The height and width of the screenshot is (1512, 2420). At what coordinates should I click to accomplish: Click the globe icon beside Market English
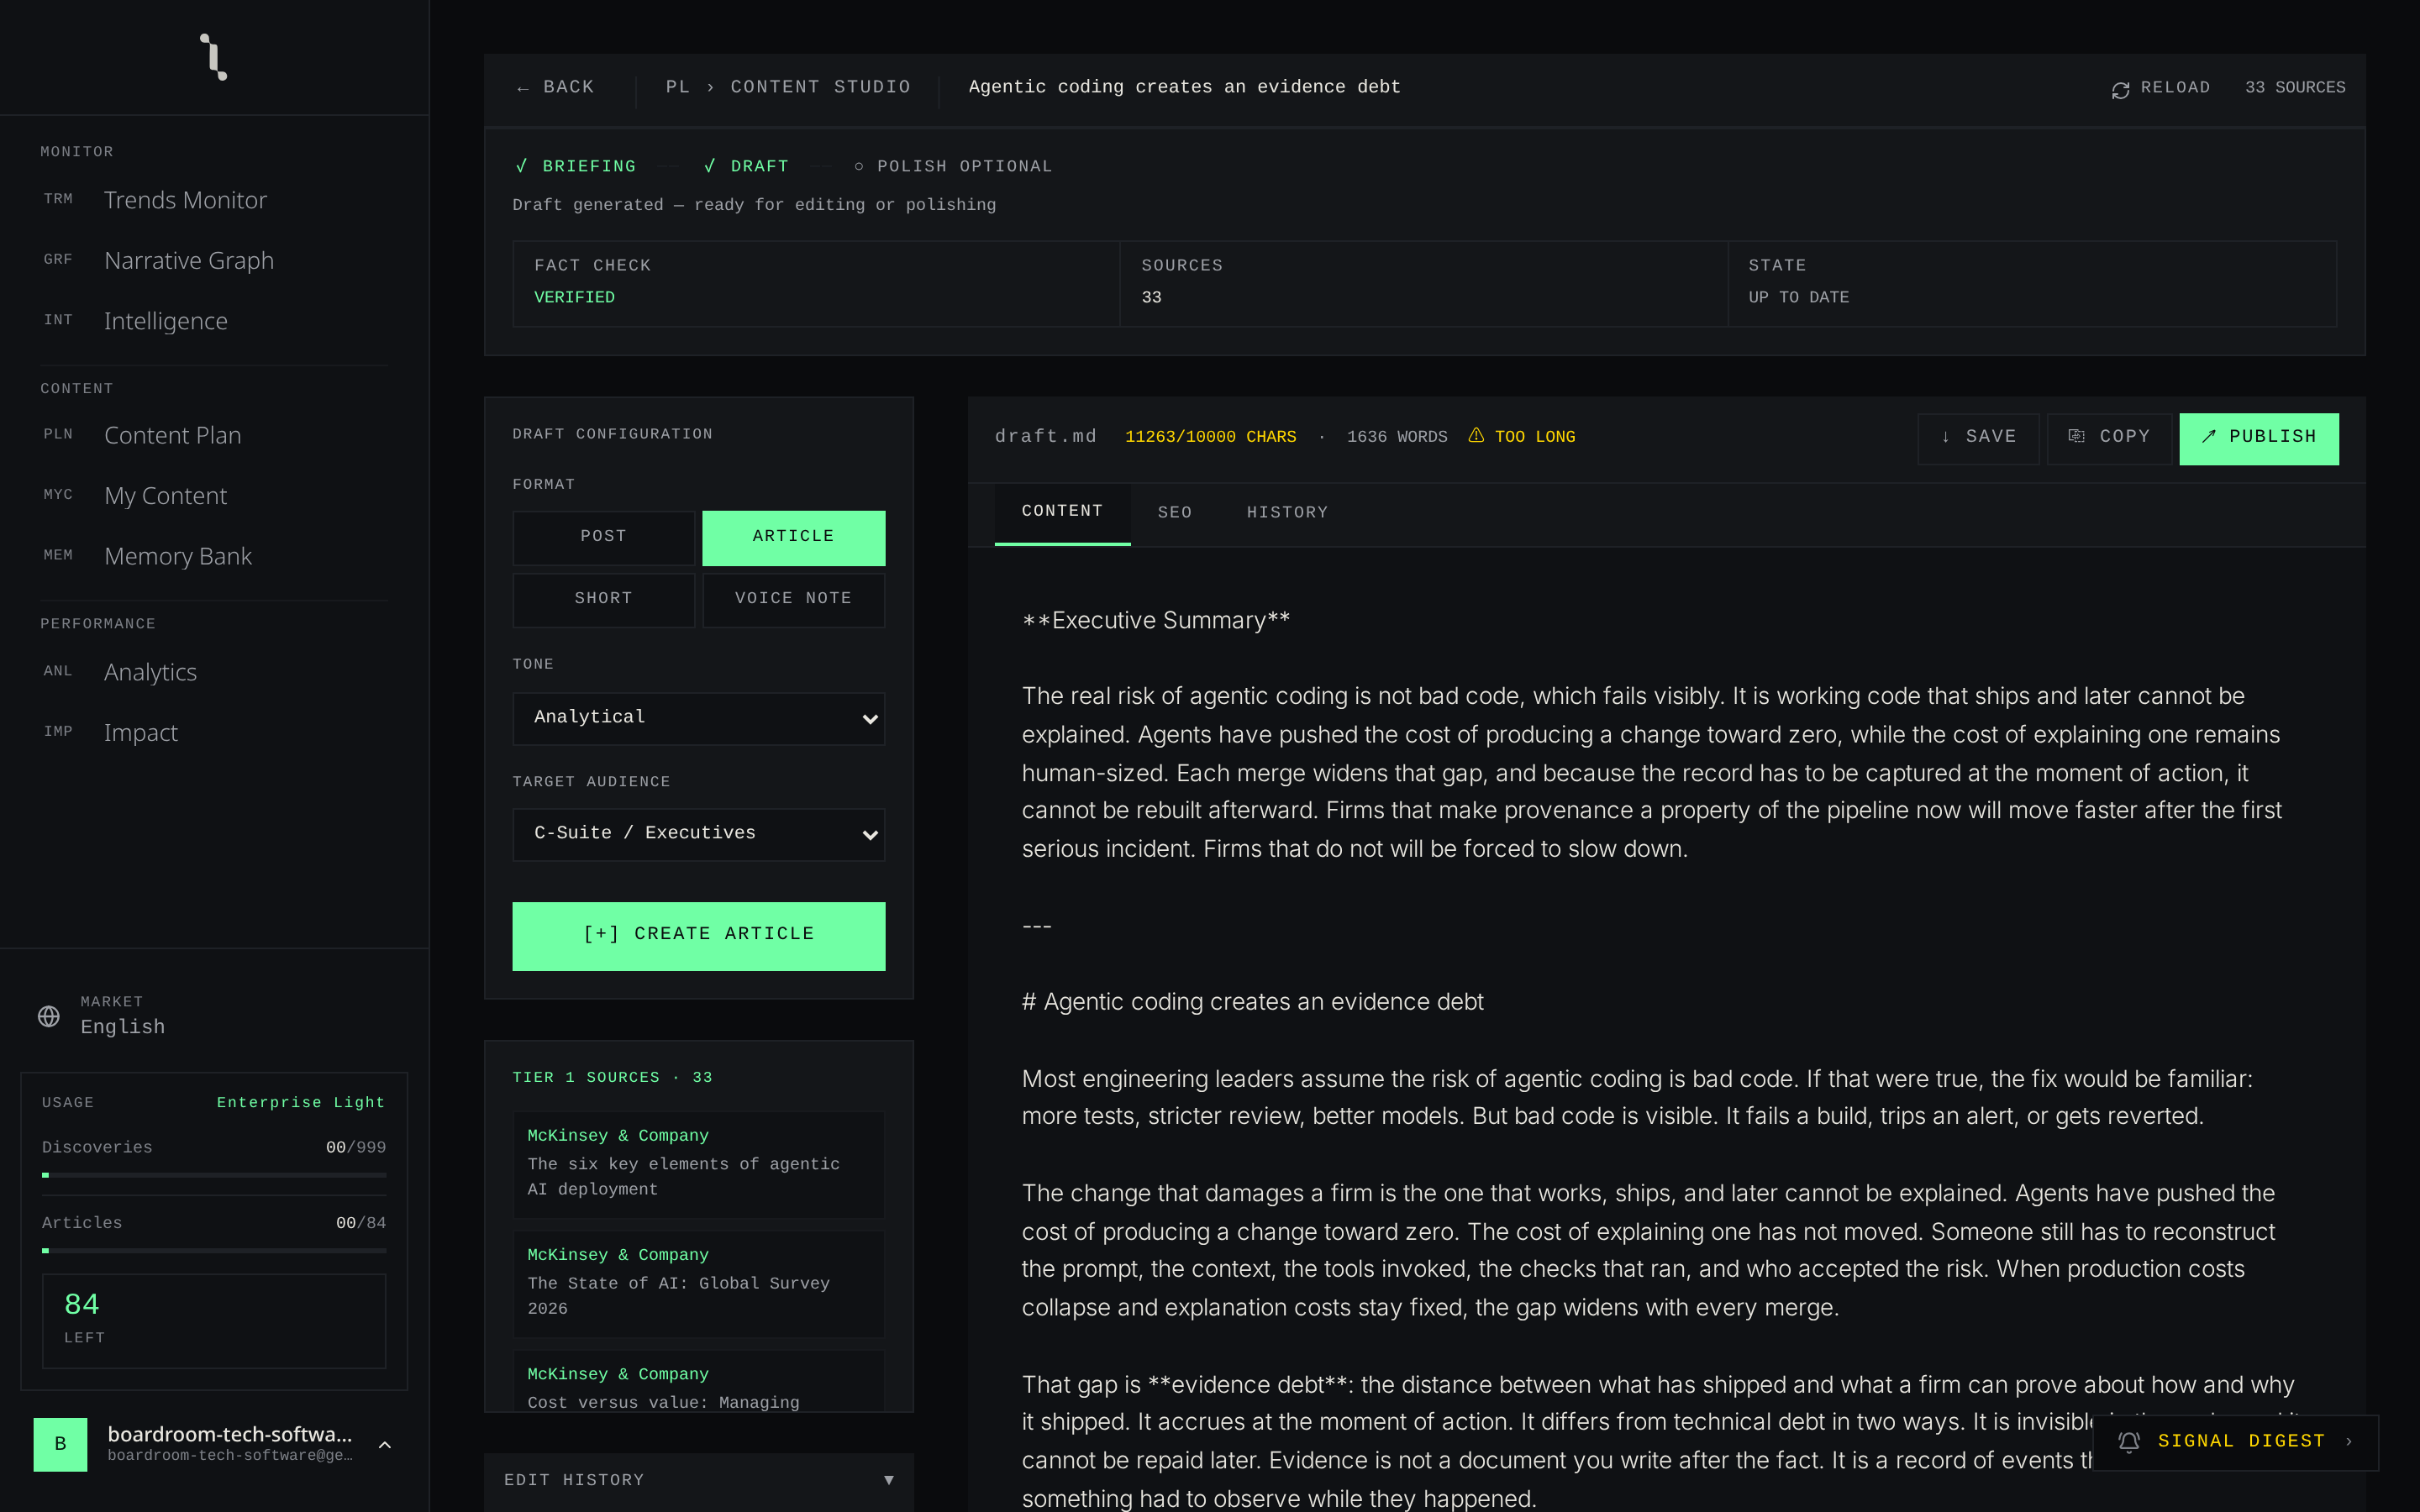click(x=48, y=1016)
